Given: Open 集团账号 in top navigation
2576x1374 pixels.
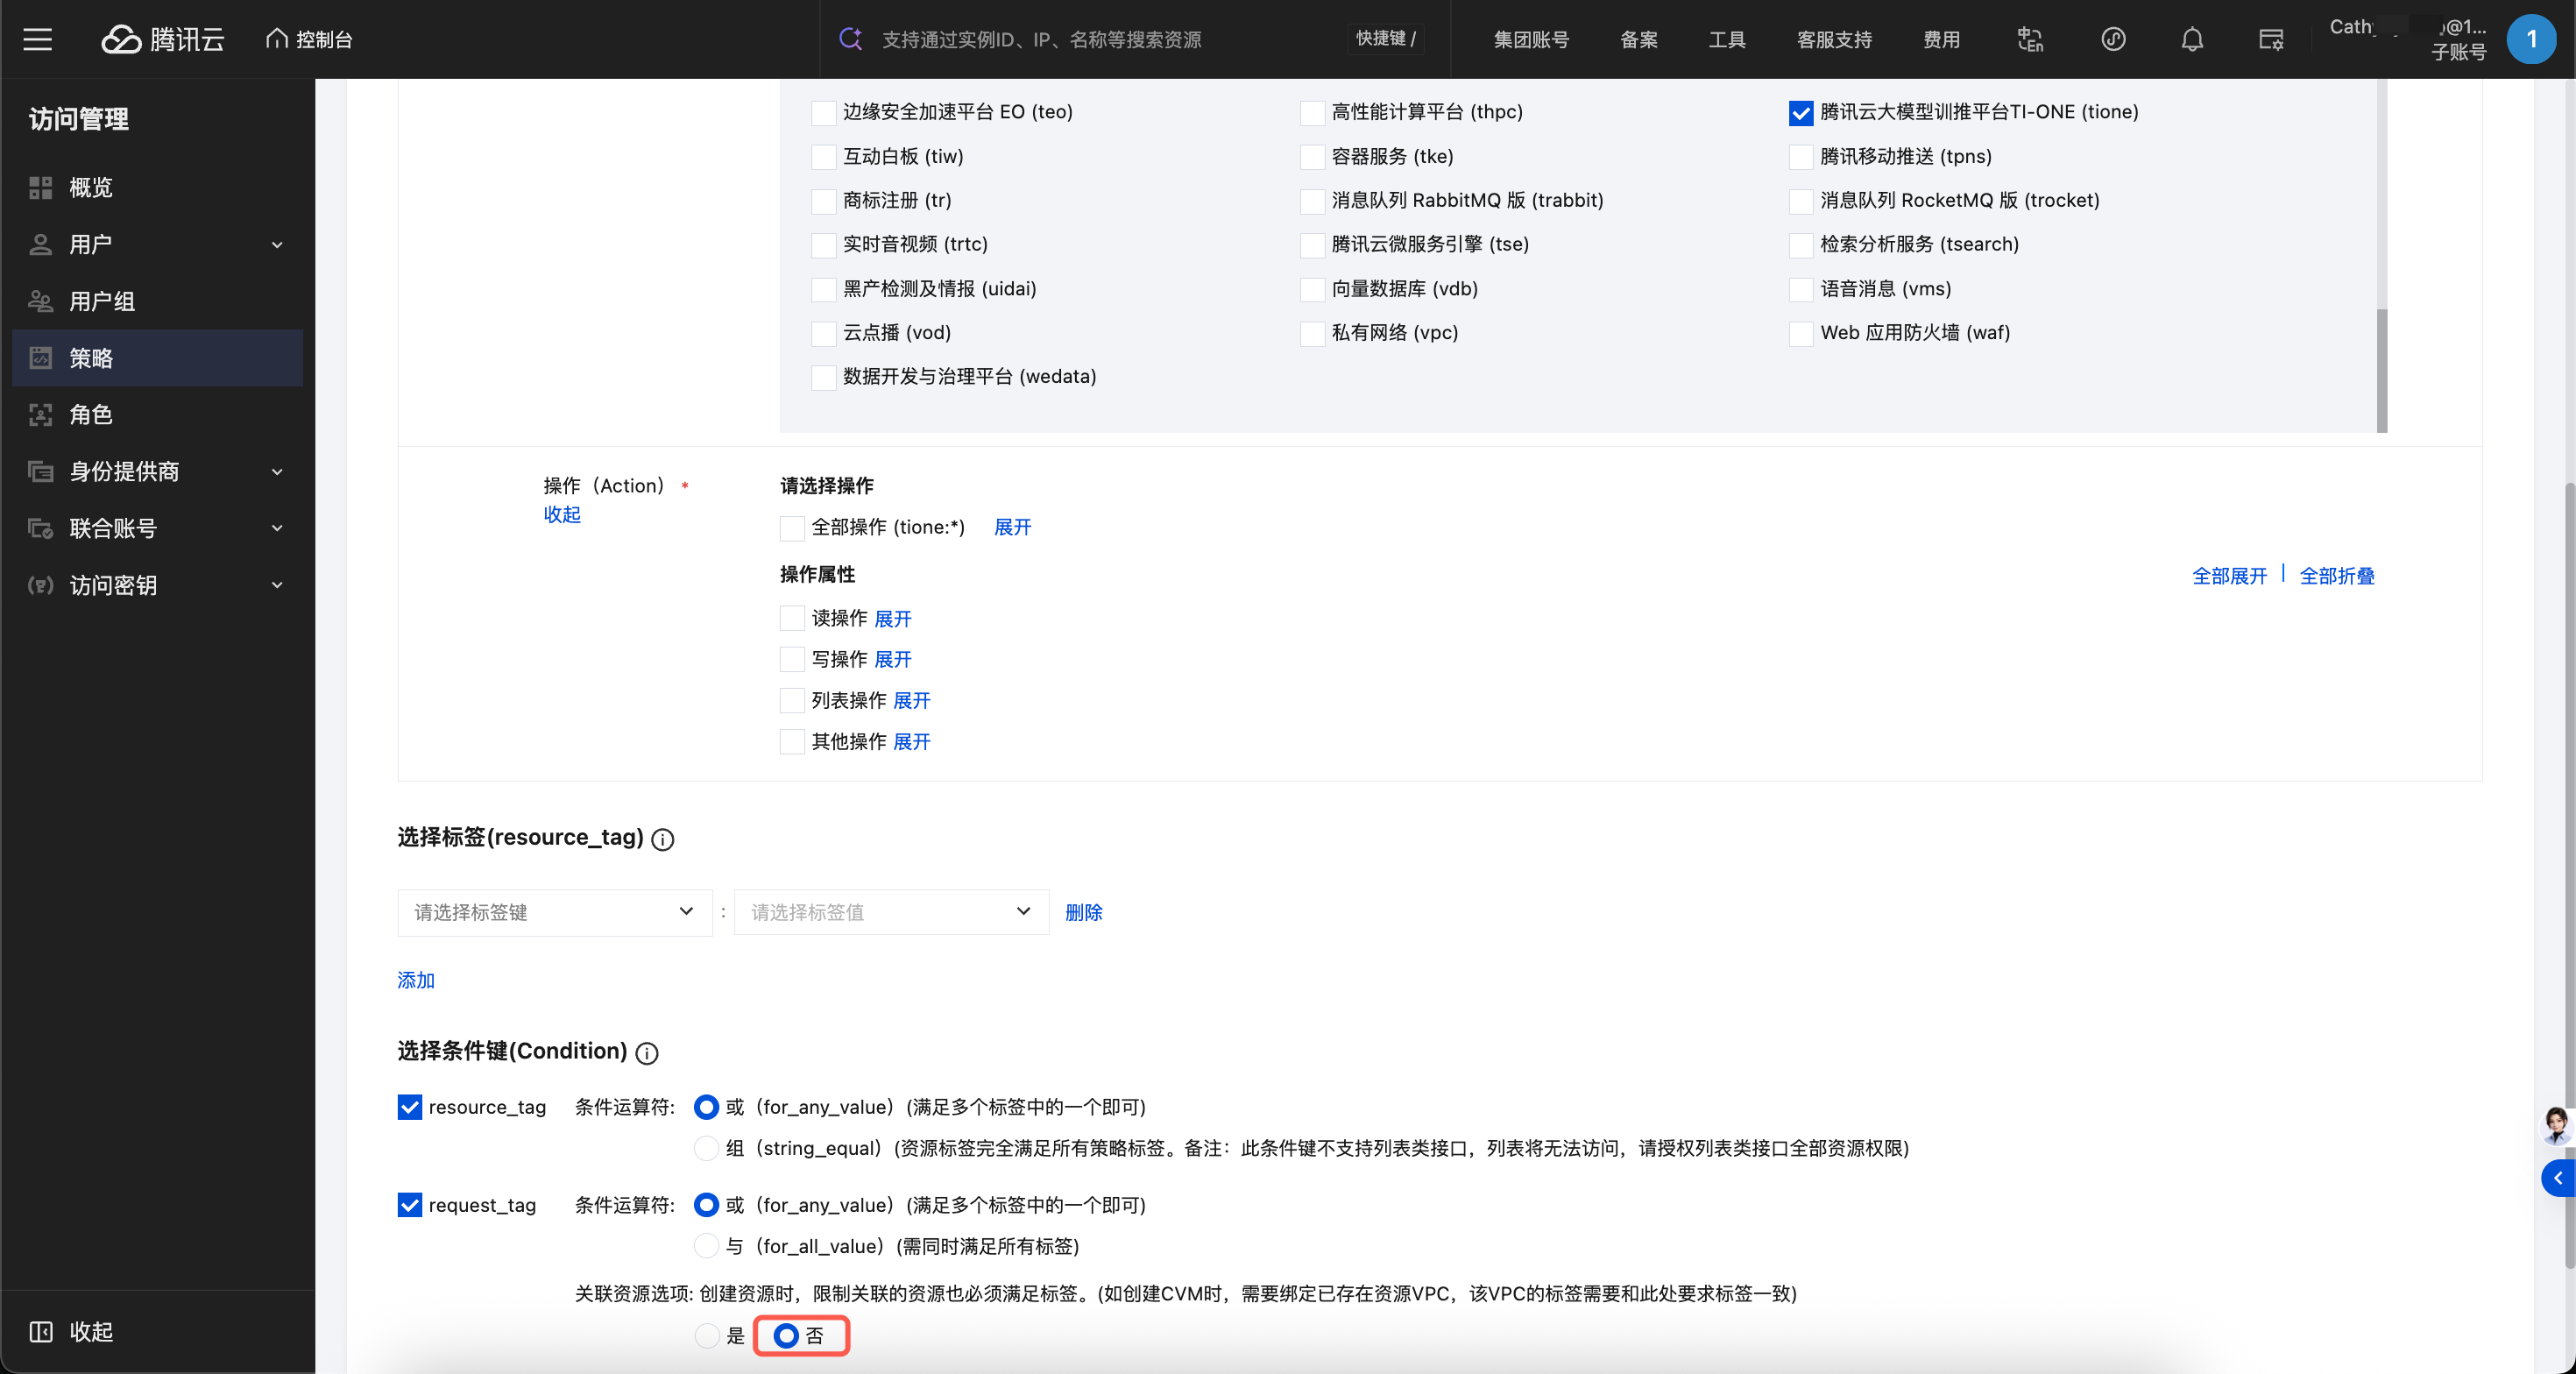Looking at the screenshot, I should click(1531, 39).
